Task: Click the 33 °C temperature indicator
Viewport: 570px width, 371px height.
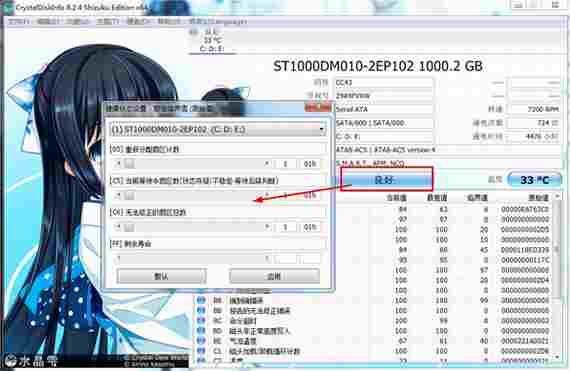Action: pyautogui.click(x=534, y=180)
